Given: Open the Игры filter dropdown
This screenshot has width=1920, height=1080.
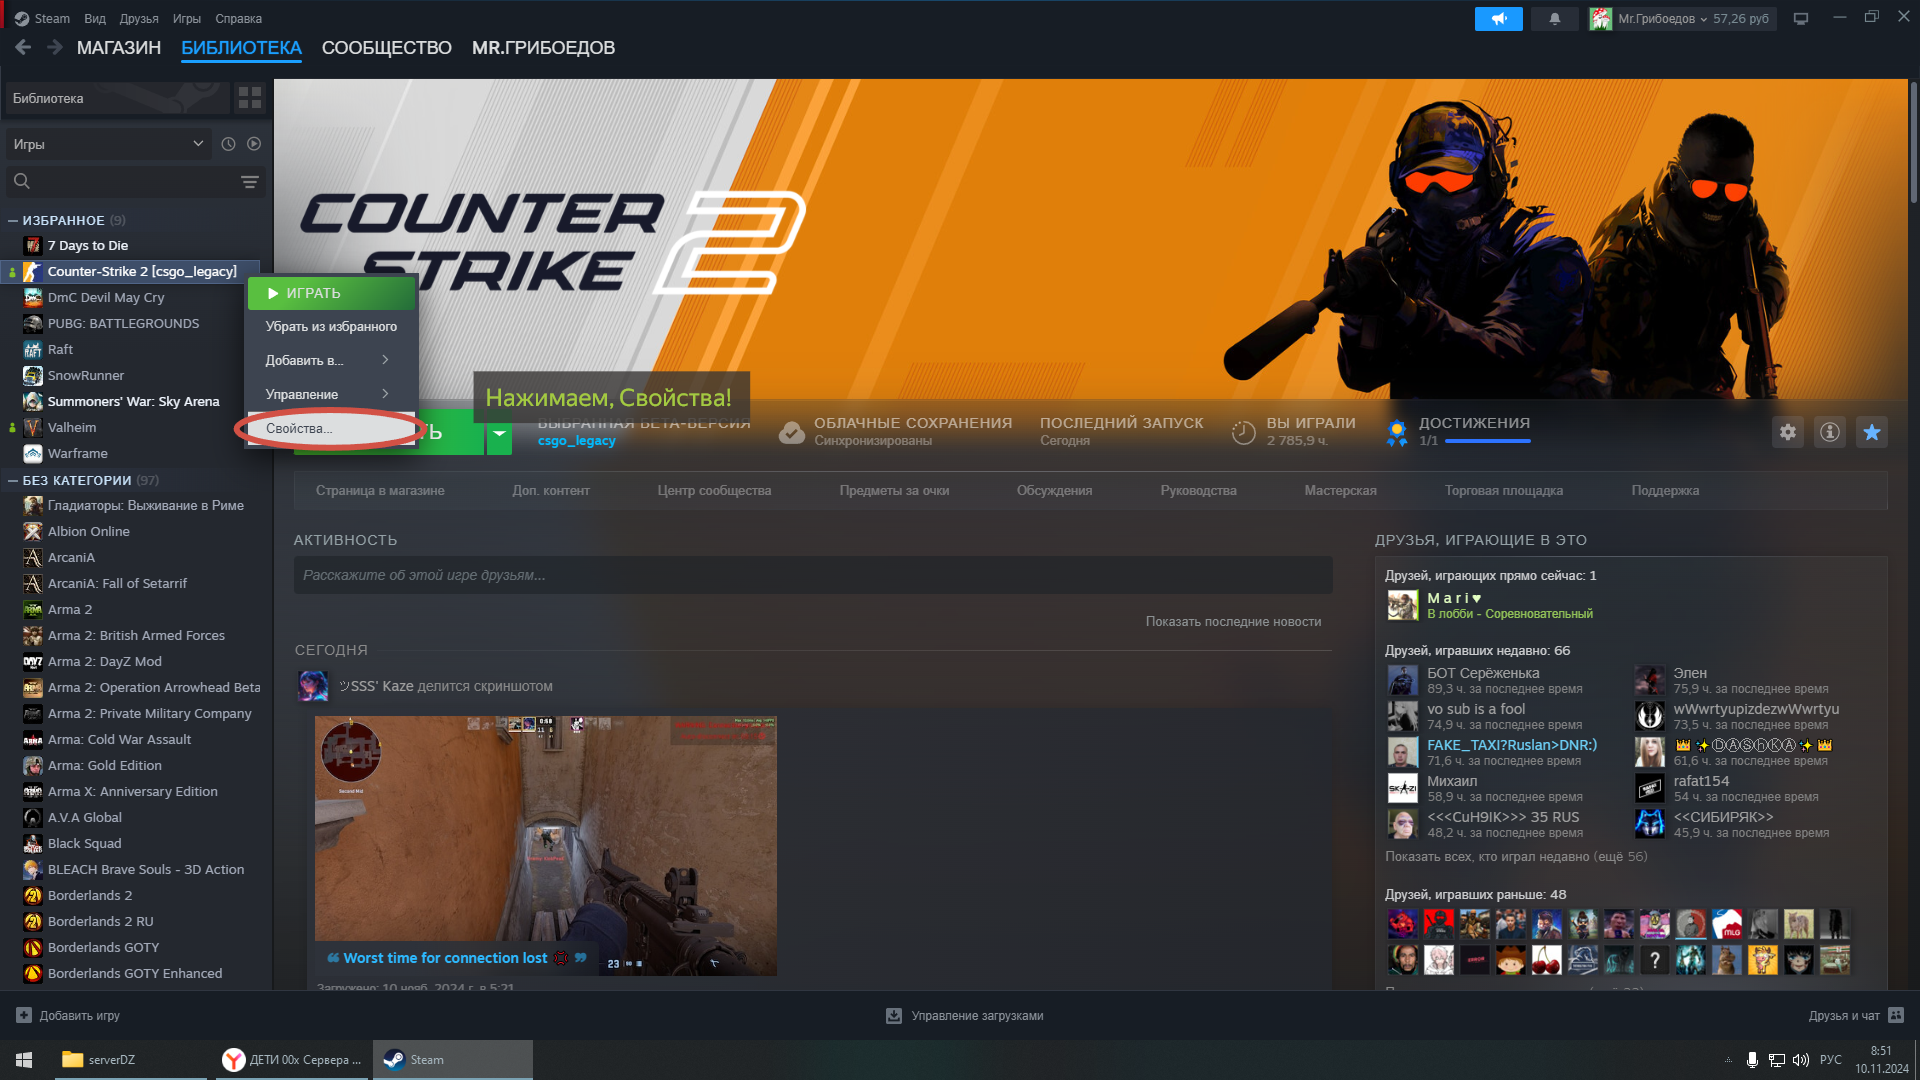Looking at the screenshot, I should 109,144.
